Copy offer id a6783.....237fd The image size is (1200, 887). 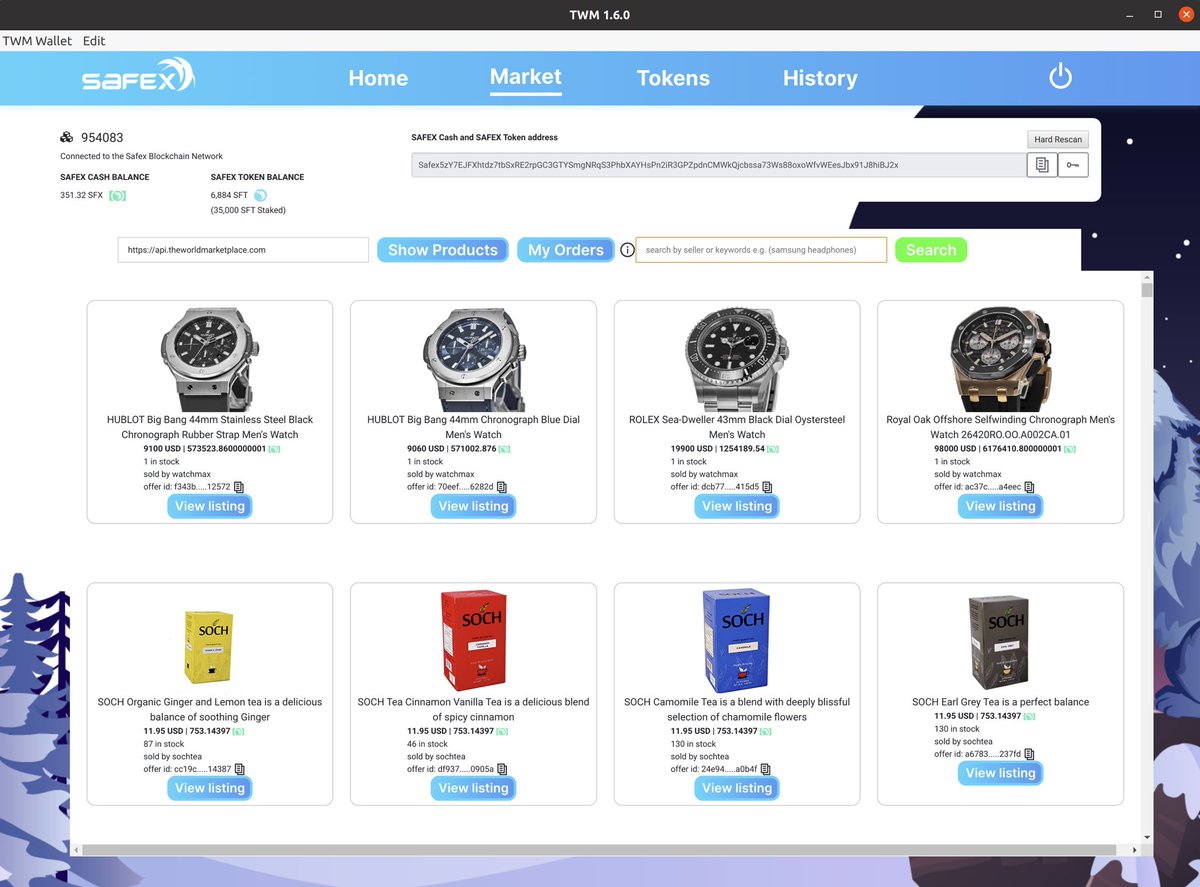[x=1030, y=754]
